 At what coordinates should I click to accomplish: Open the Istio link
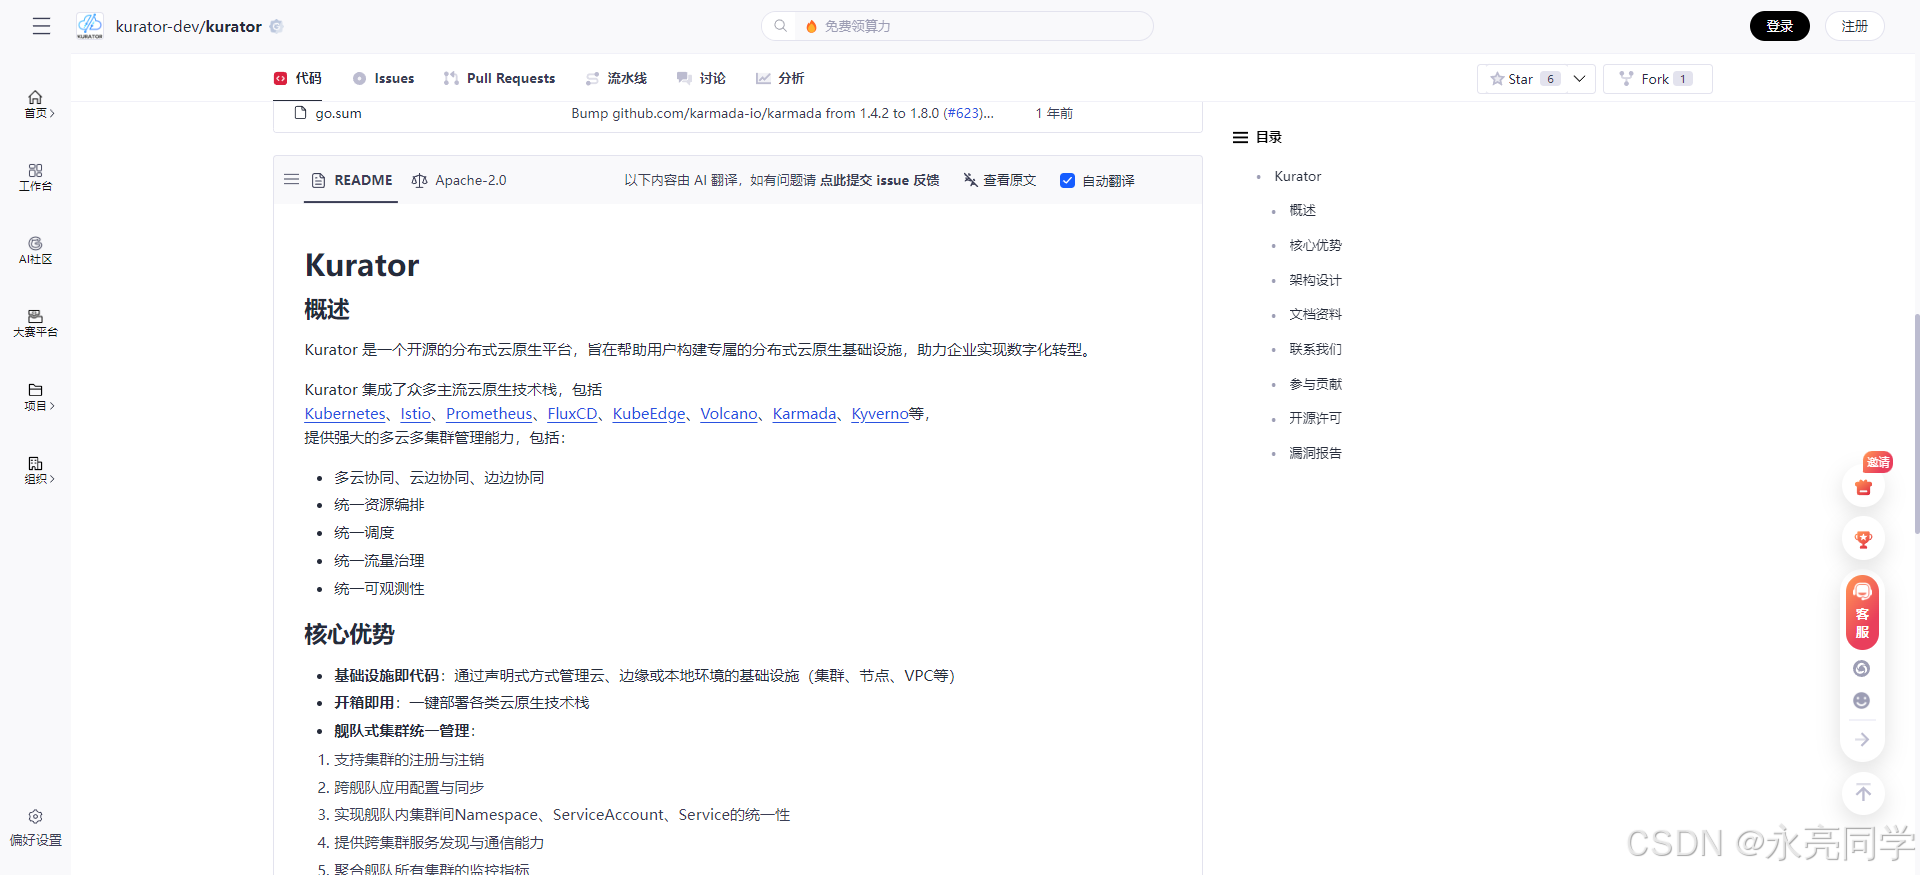[416, 414]
